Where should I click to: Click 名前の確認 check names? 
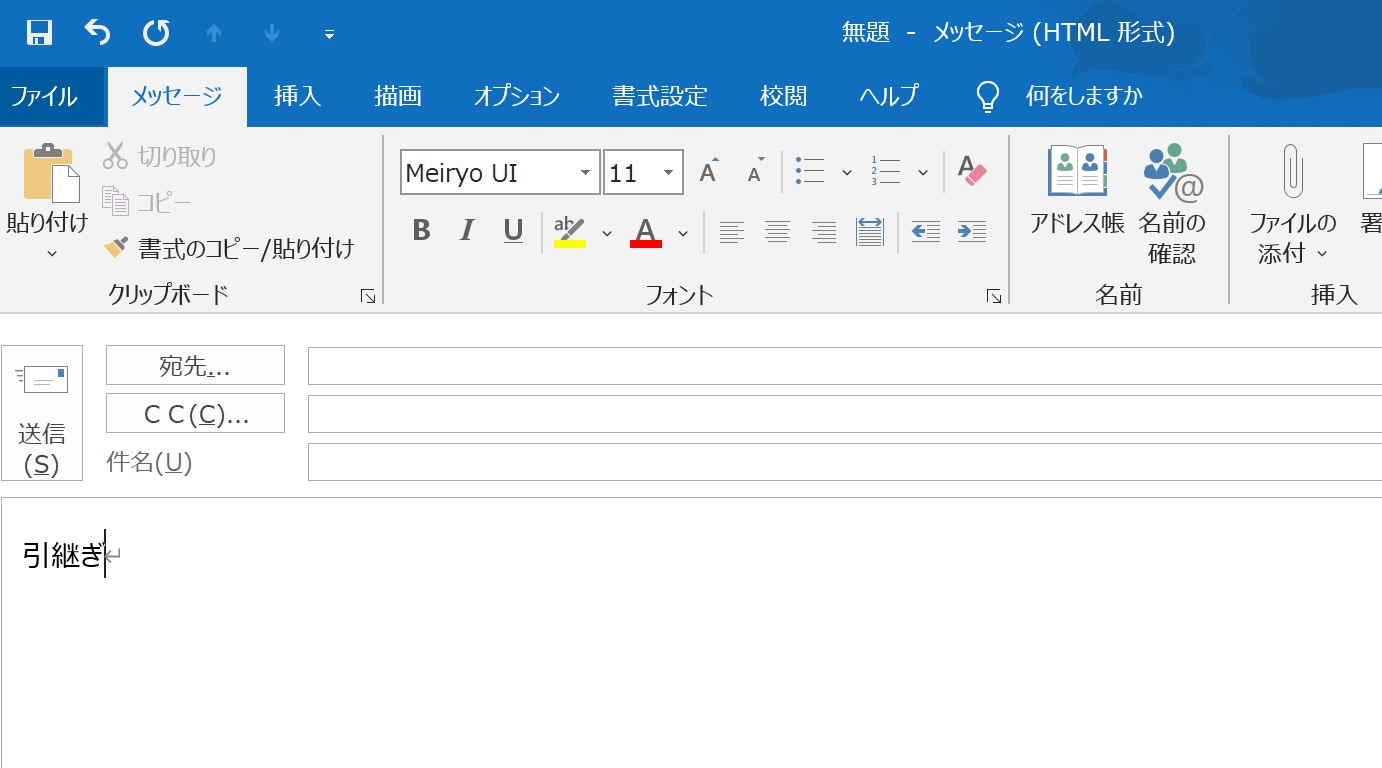pyautogui.click(x=1173, y=205)
